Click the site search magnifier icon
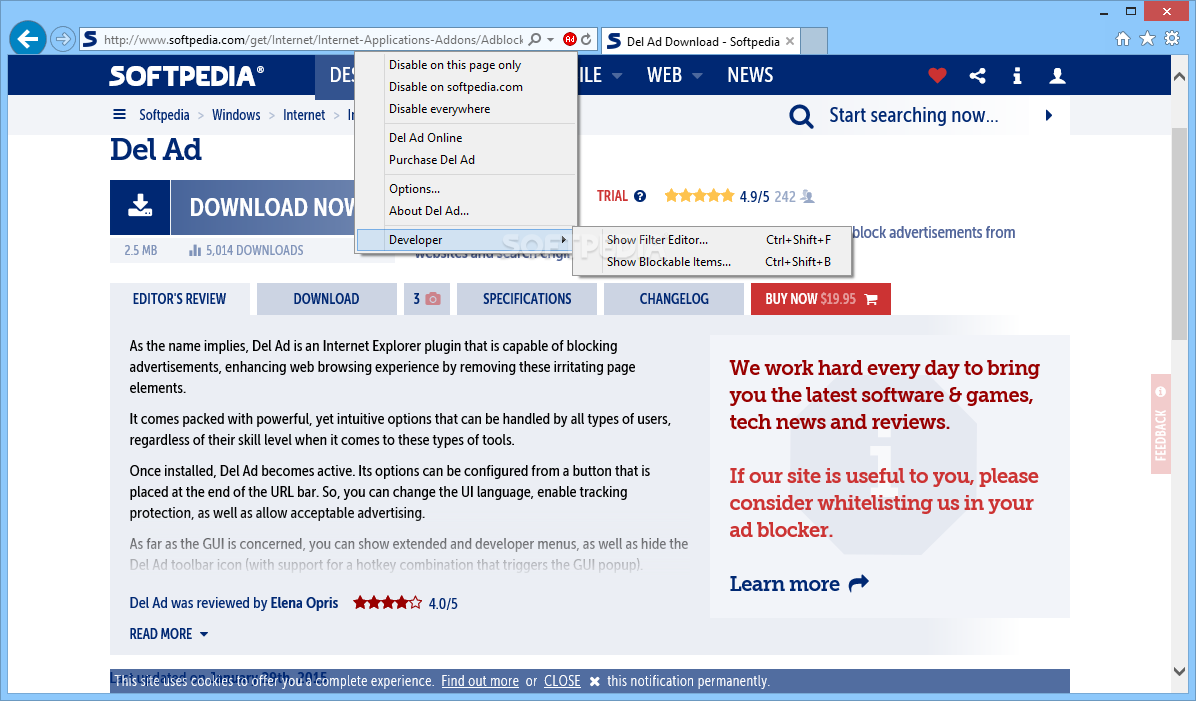Image resolution: width=1196 pixels, height=701 pixels. [x=801, y=116]
